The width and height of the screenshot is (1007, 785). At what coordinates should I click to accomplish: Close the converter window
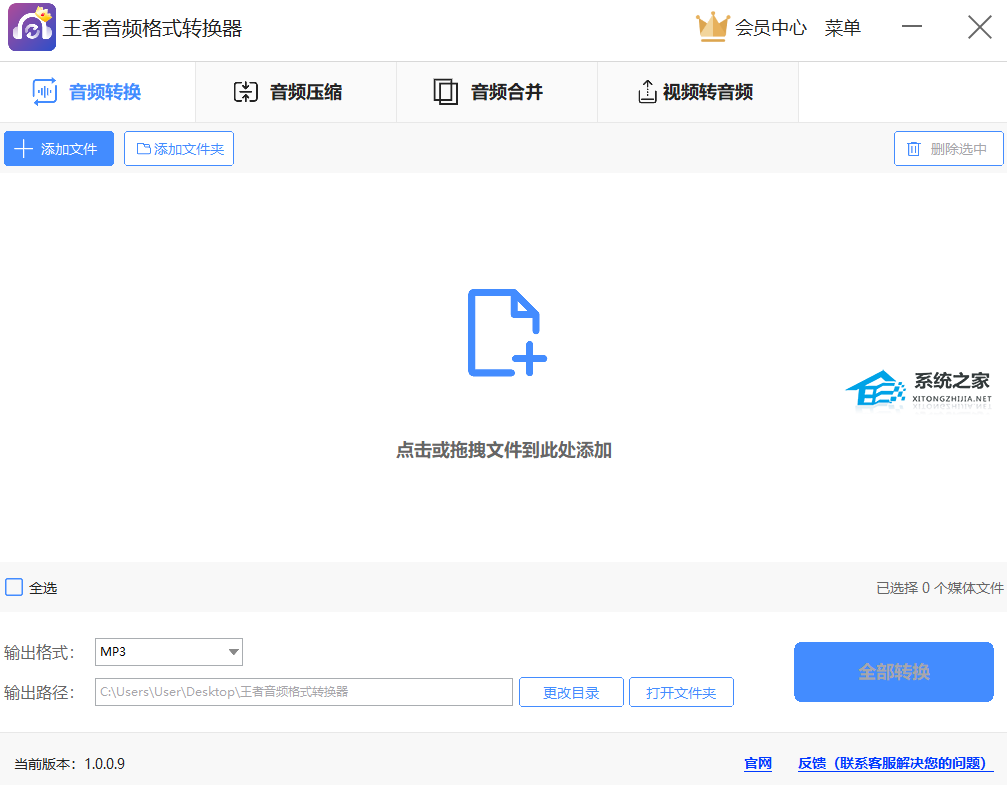[980, 27]
